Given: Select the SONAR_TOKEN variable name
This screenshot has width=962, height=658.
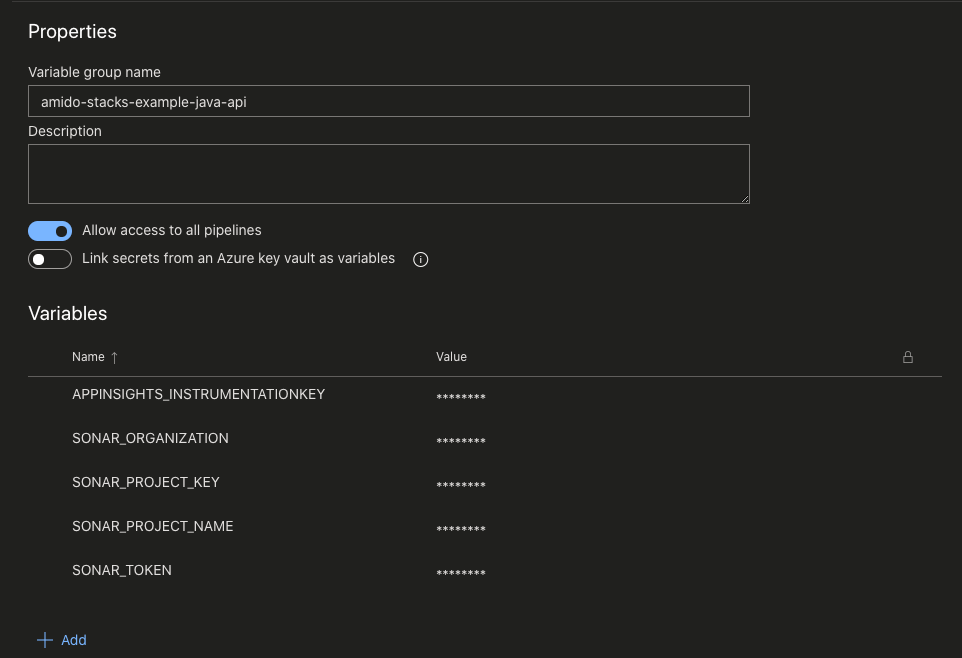Looking at the screenshot, I should (121, 570).
